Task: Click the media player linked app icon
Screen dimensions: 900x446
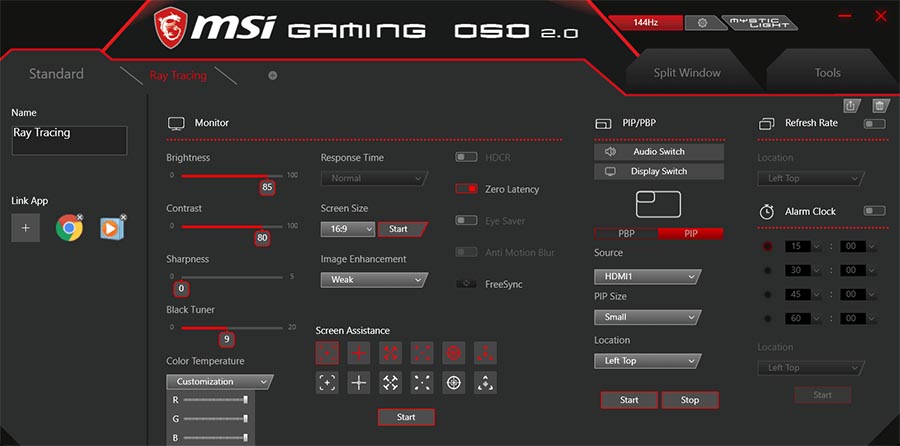Action: [x=112, y=228]
